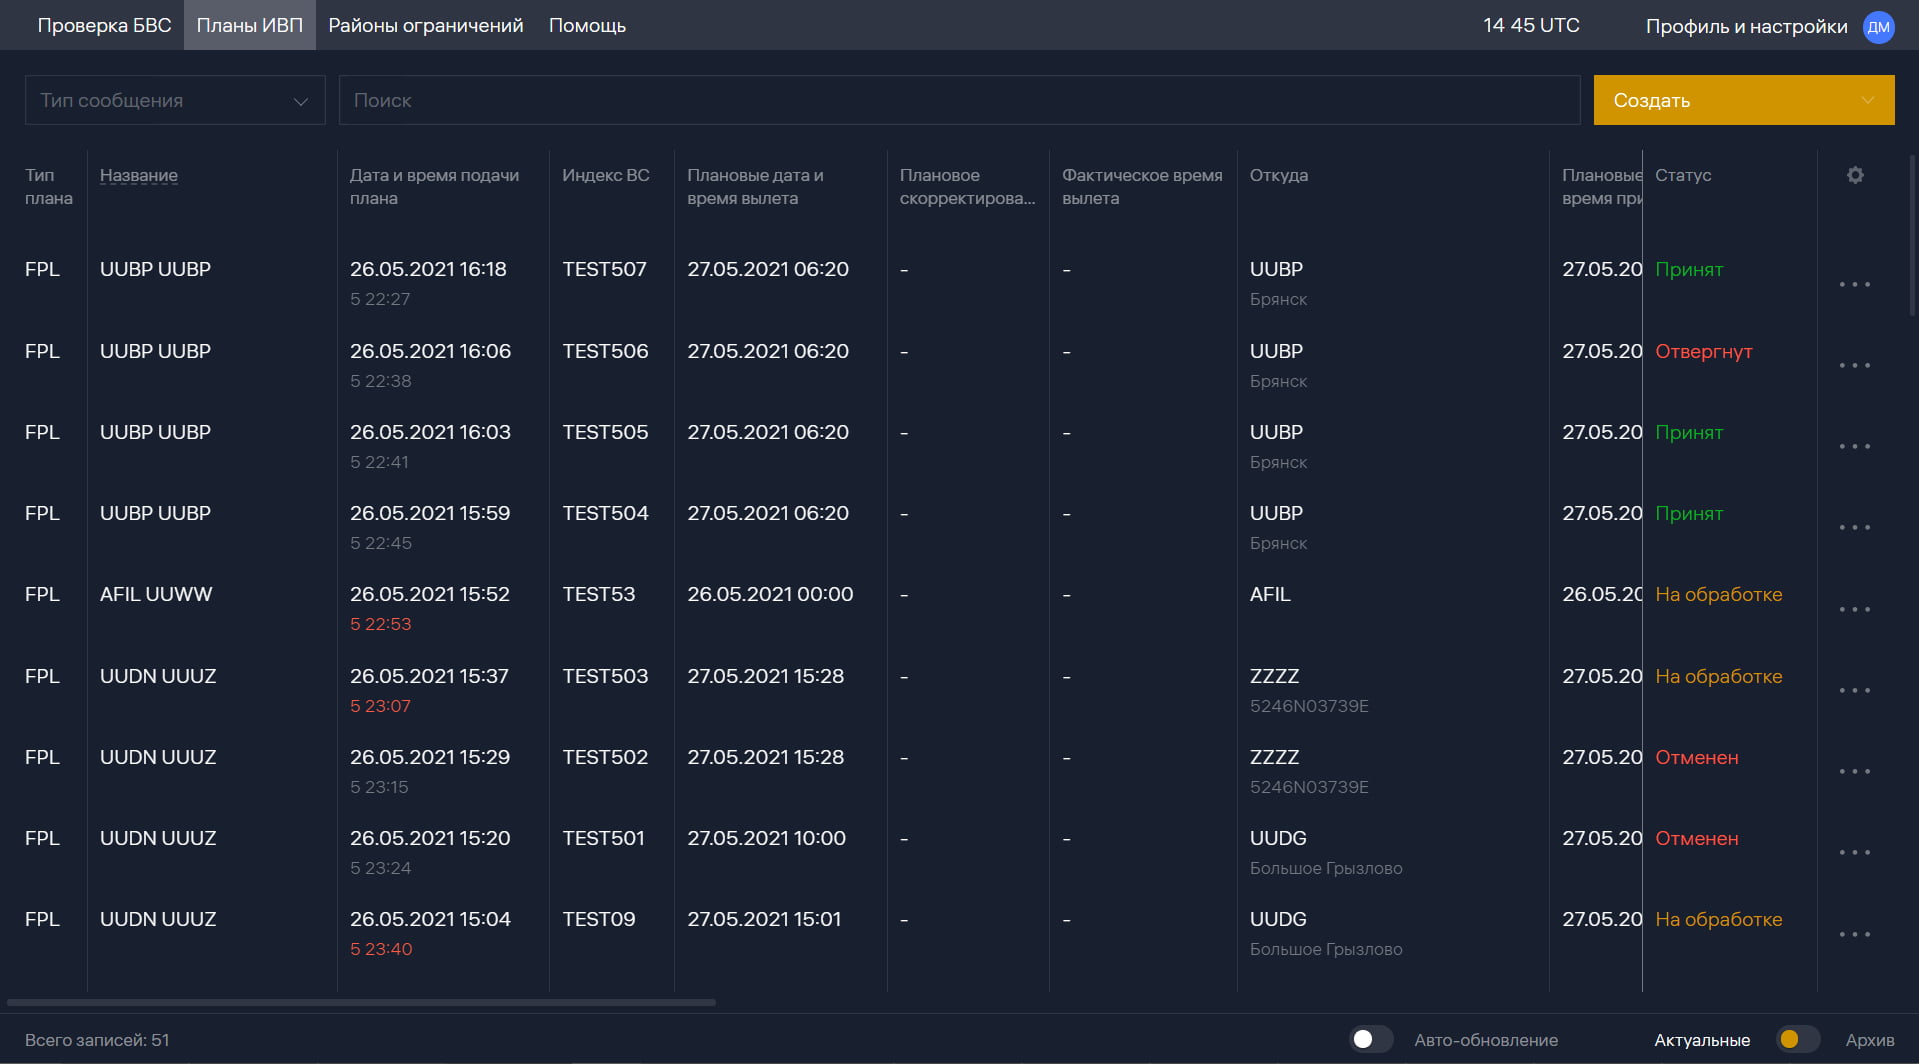This screenshot has height=1064, width=1919.
Task: Open the Районы ограничений tab
Action: pos(425,26)
